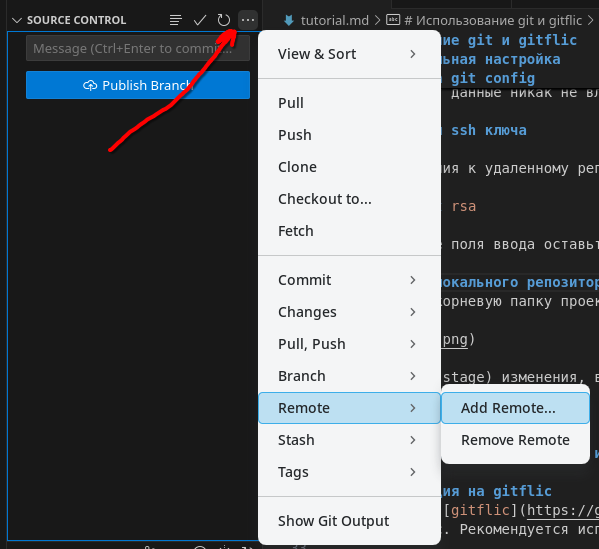
Task: Expand the View & Sort submenu
Action: (349, 54)
